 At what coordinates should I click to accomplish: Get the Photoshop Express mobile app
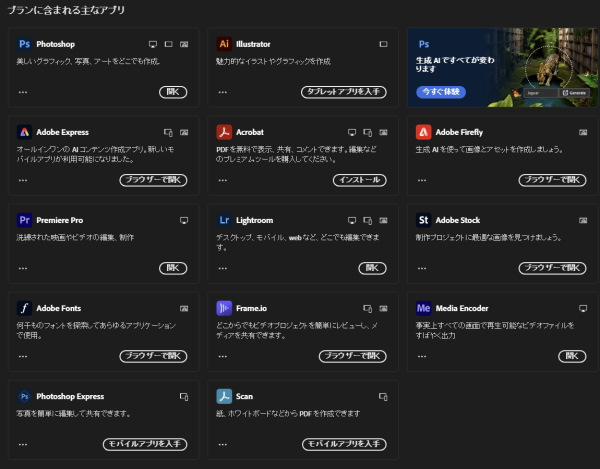point(145,444)
